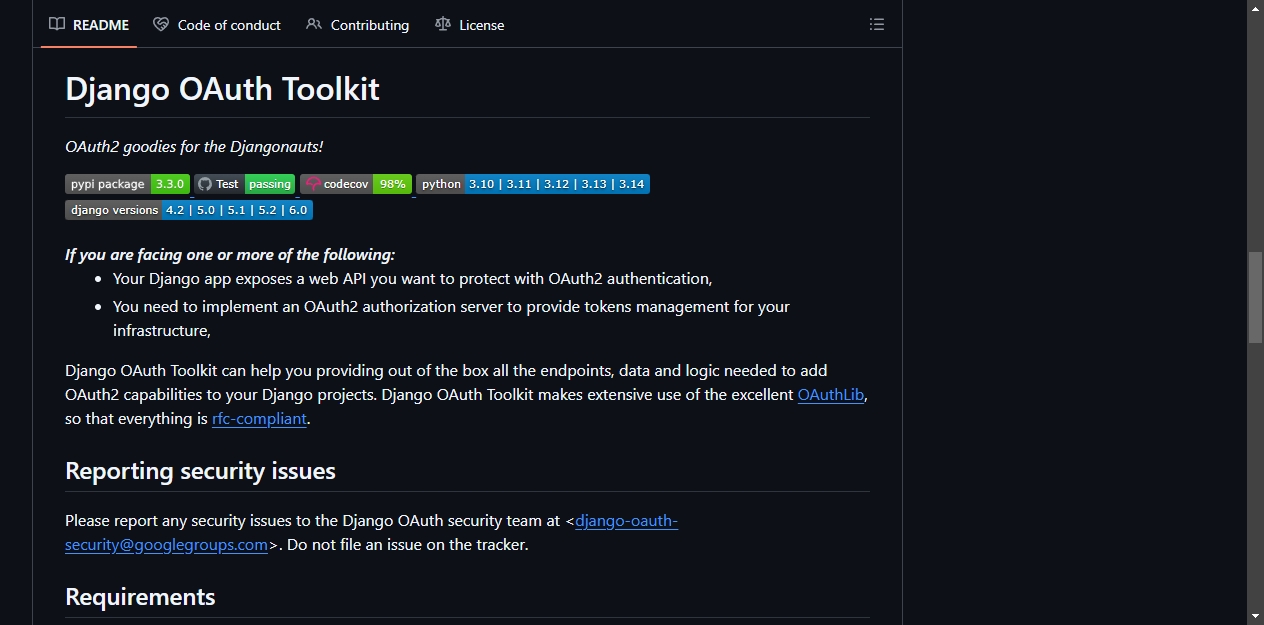Open the Contributing tab
The width and height of the screenshot is (1264, 625).
[358, 25]
